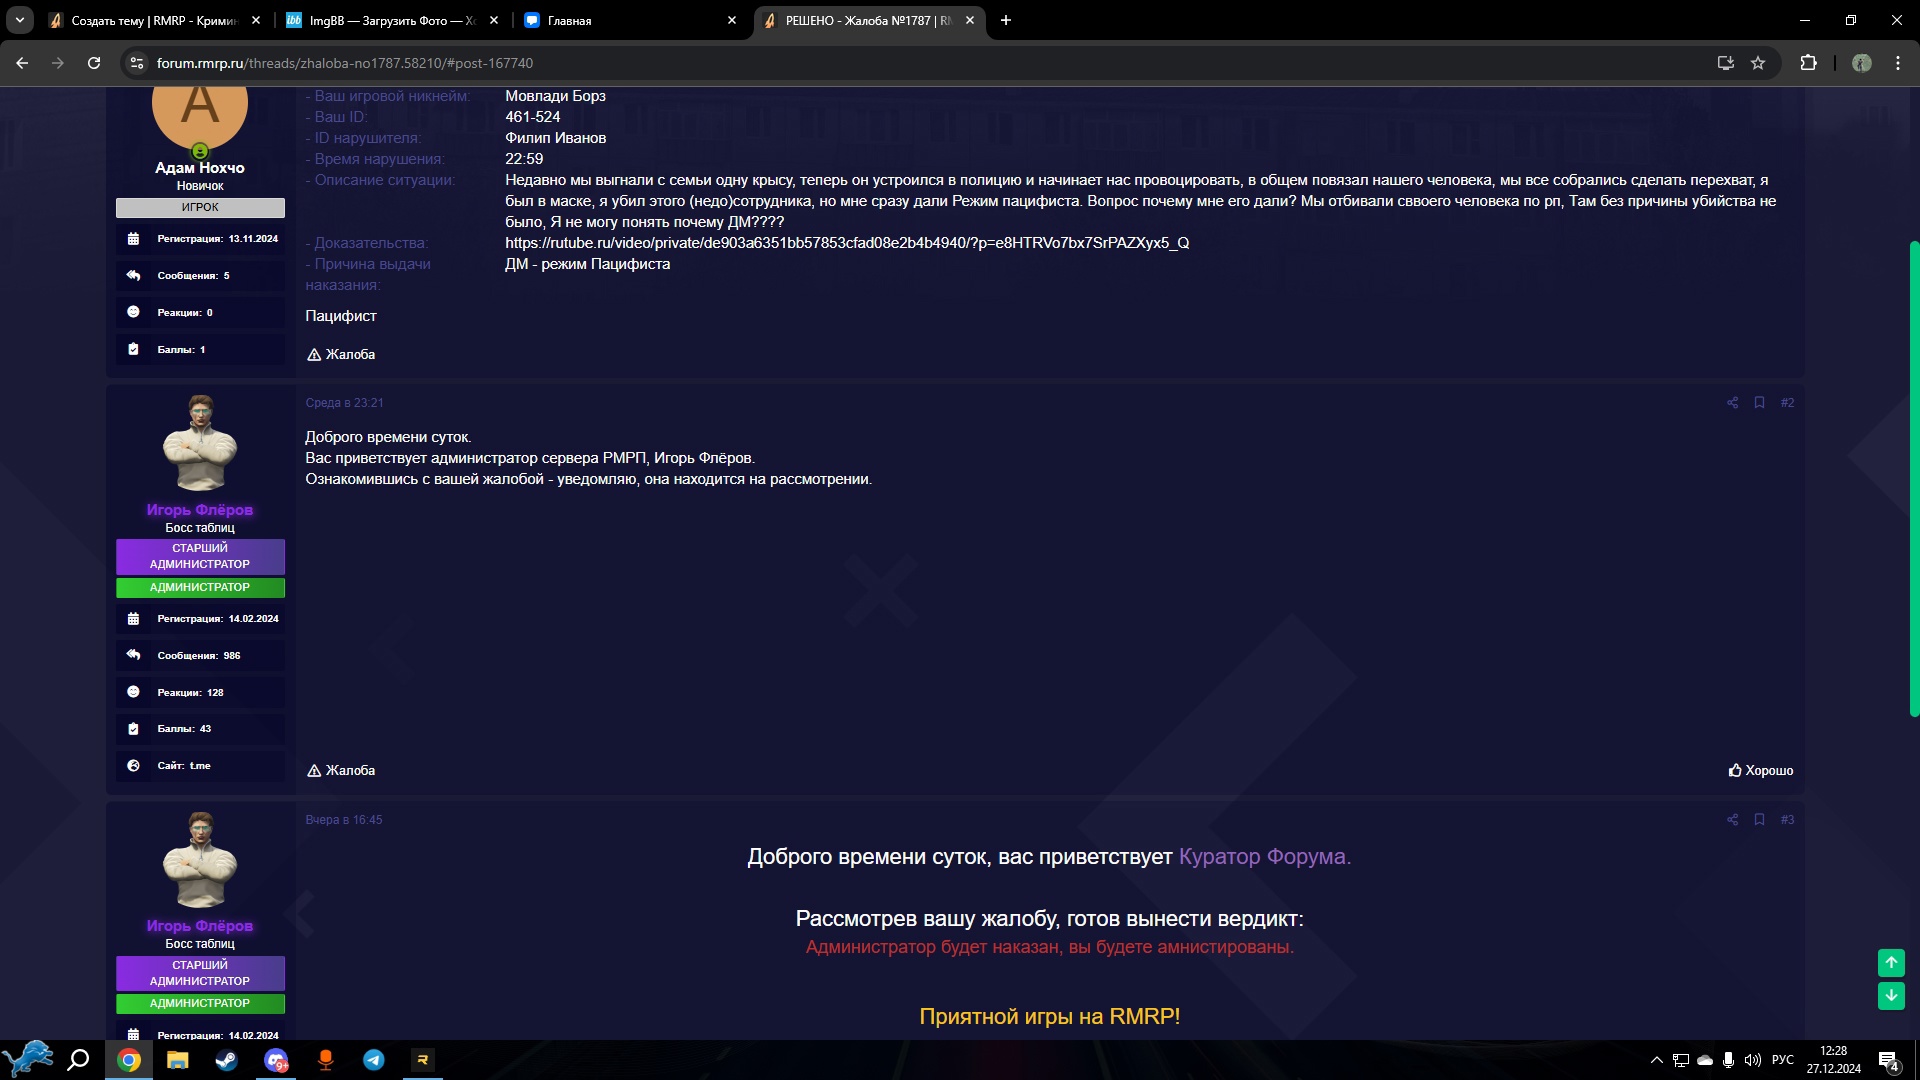Toggle system volume icon in tray
This screenshot has width=1920, height=1080.
tap(1752, 1060)
